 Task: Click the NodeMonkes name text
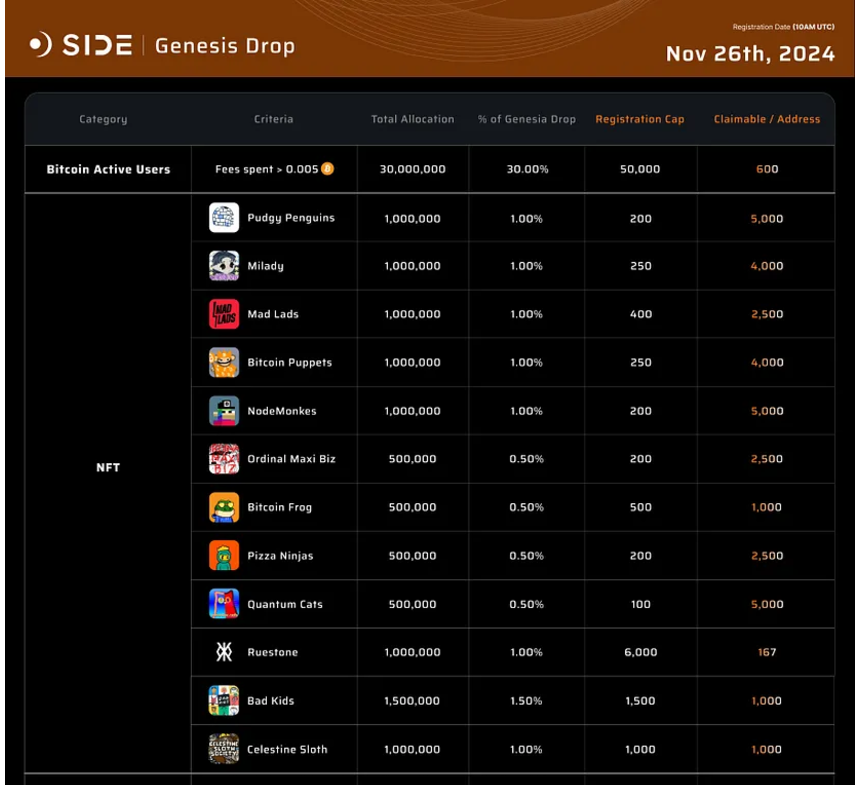tap(282, 410)
